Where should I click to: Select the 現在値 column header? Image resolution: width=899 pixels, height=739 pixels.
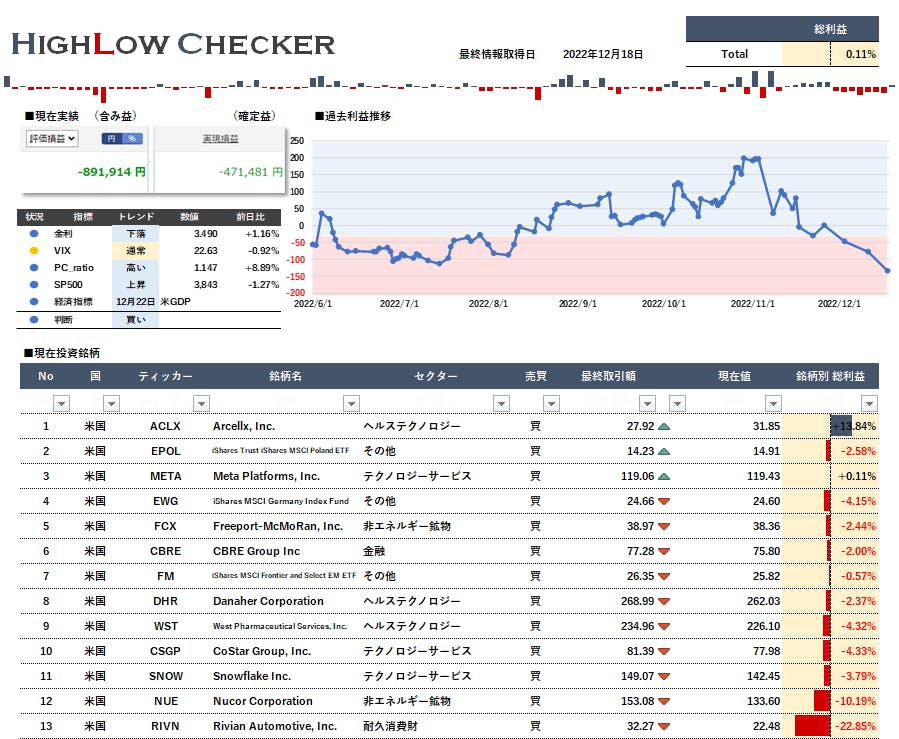tap(734, 377)
